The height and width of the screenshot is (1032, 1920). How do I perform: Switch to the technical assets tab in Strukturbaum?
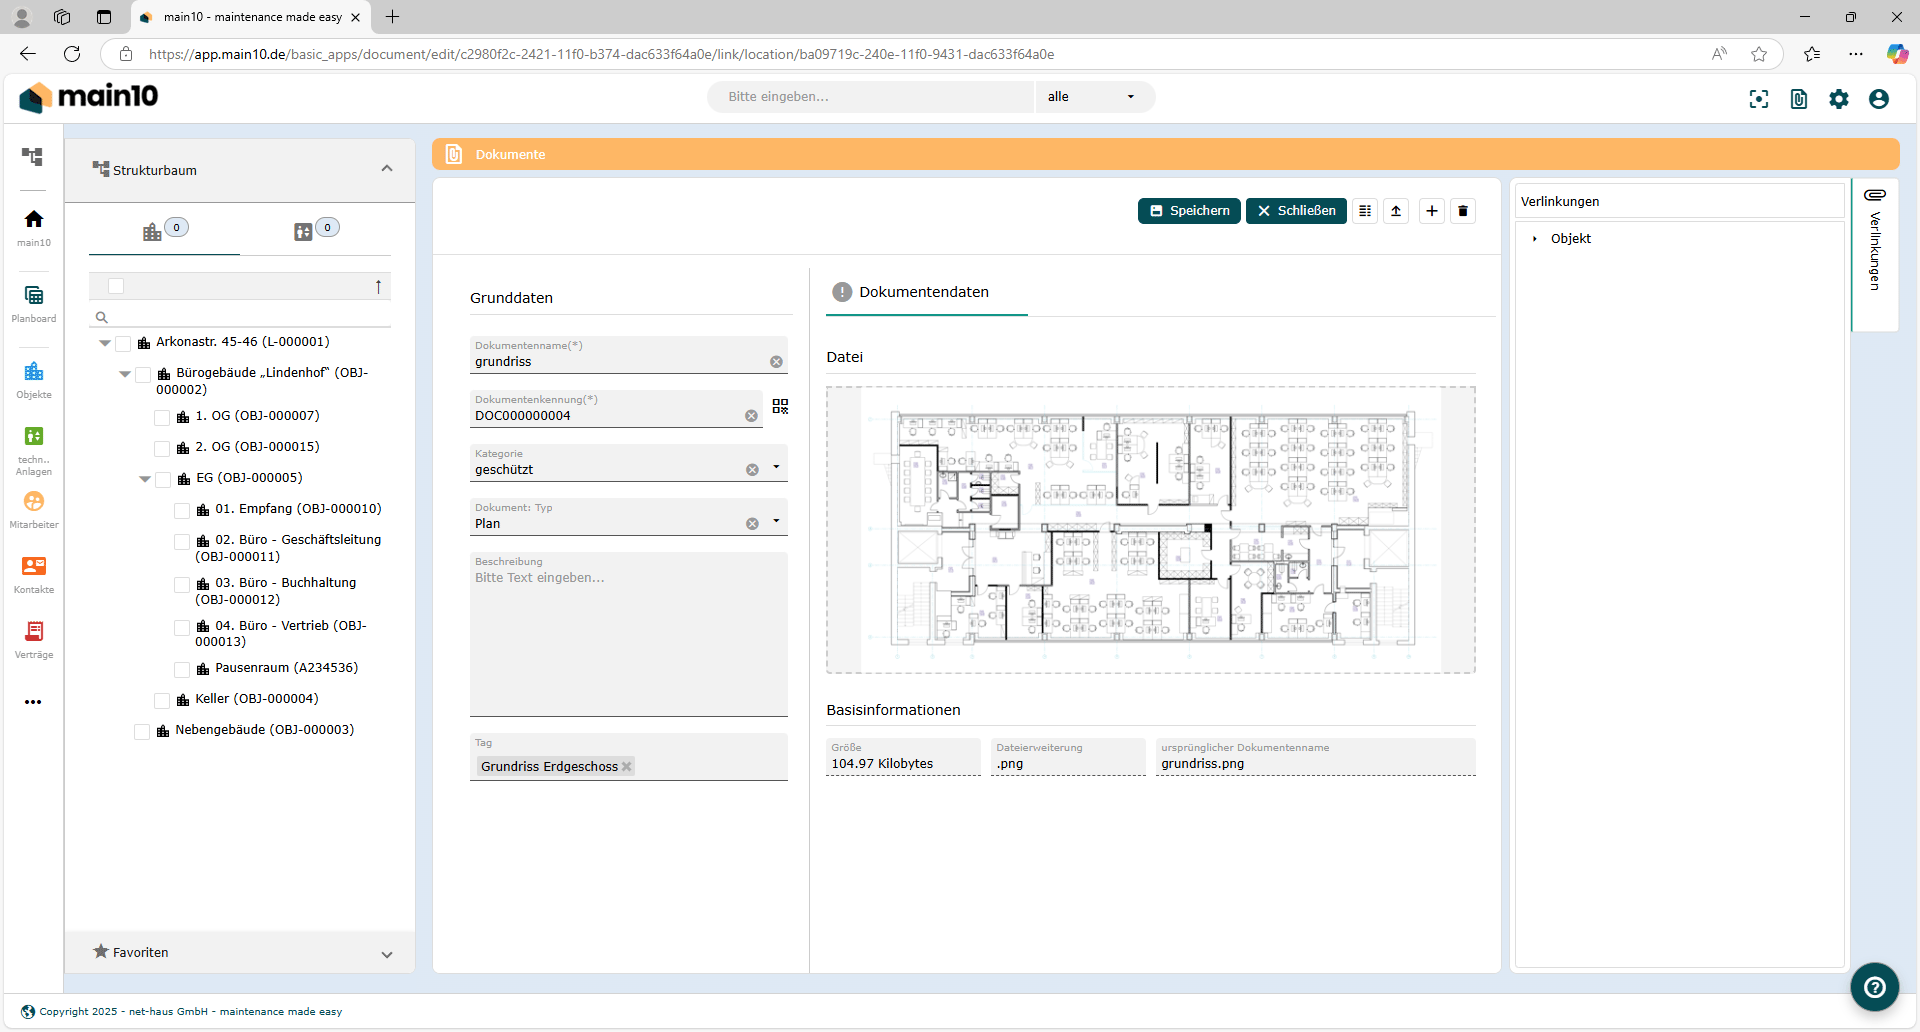point(316,230)
